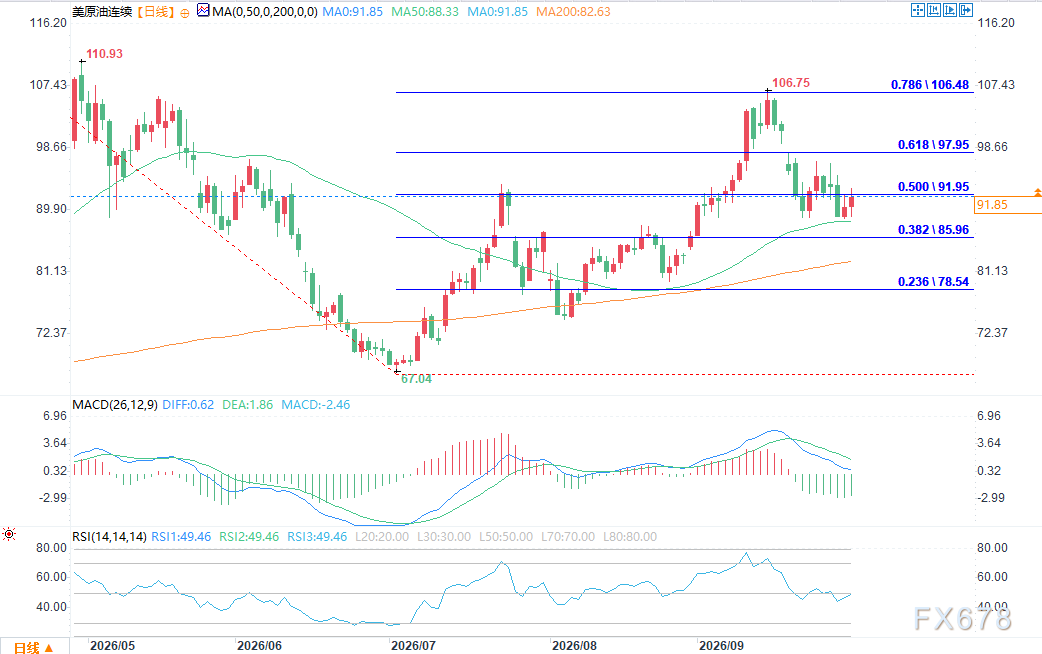Screen dimensions: 1042x654
Task: Click the 67.04 low price marker
Action: click(x=416, y=379)
